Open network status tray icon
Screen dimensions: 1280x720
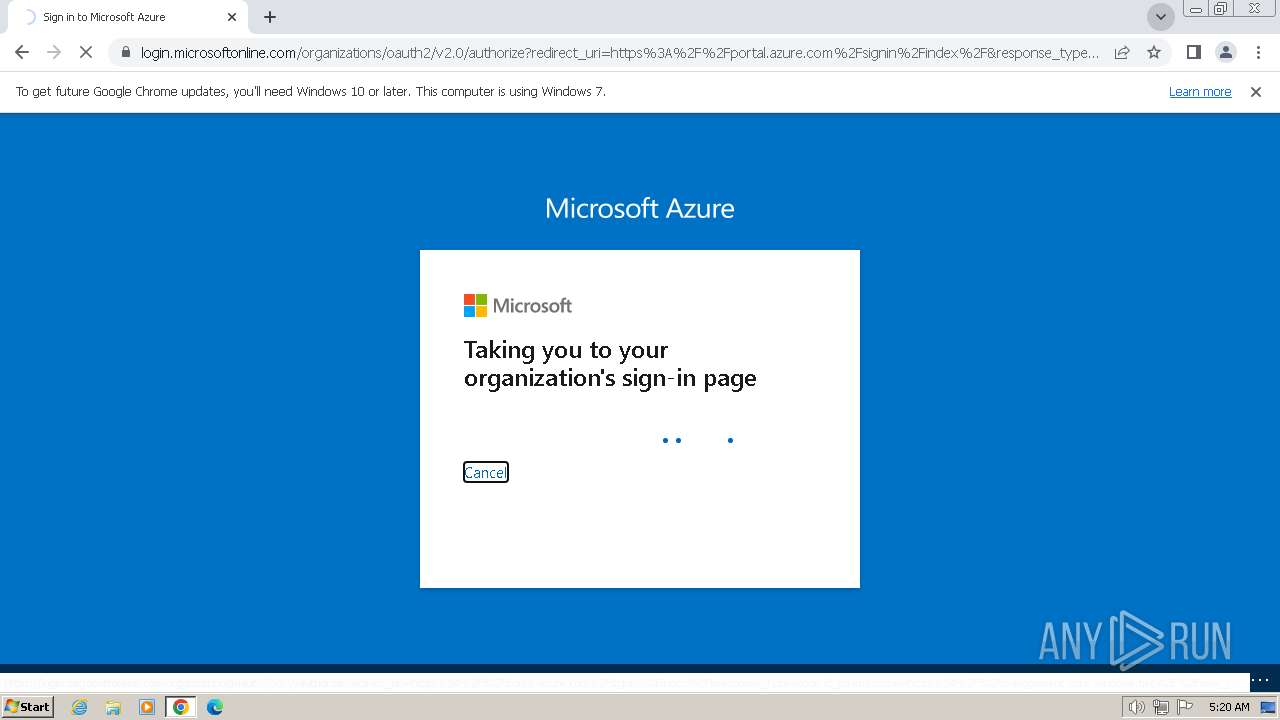(x=1161, y=707)
